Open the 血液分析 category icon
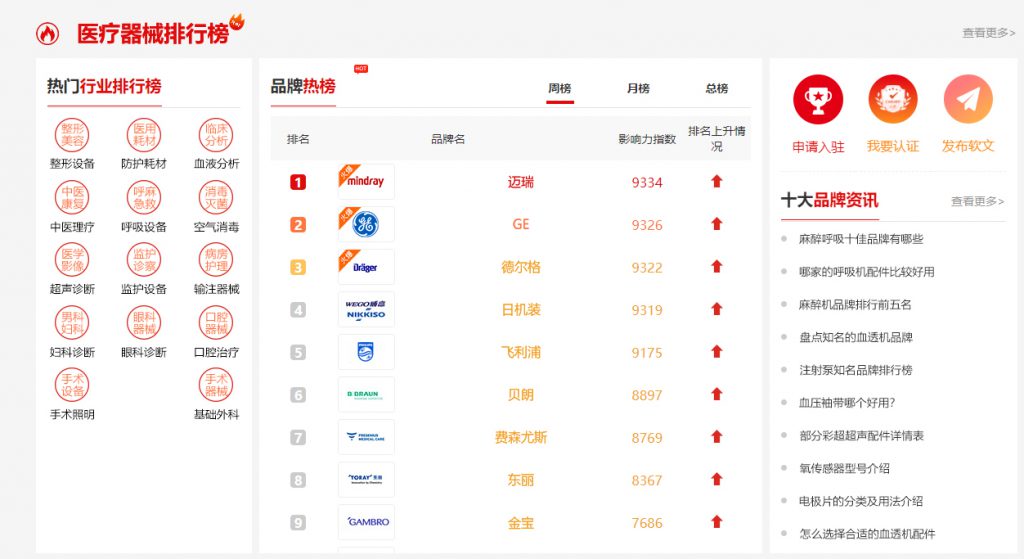Screen dimensions: 1024x559 [216, 135]
